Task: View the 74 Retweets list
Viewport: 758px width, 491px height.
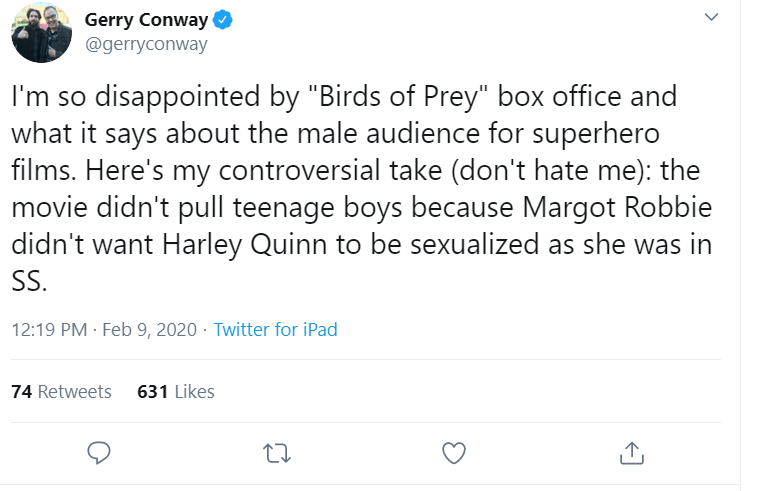Action: (61, 391)
